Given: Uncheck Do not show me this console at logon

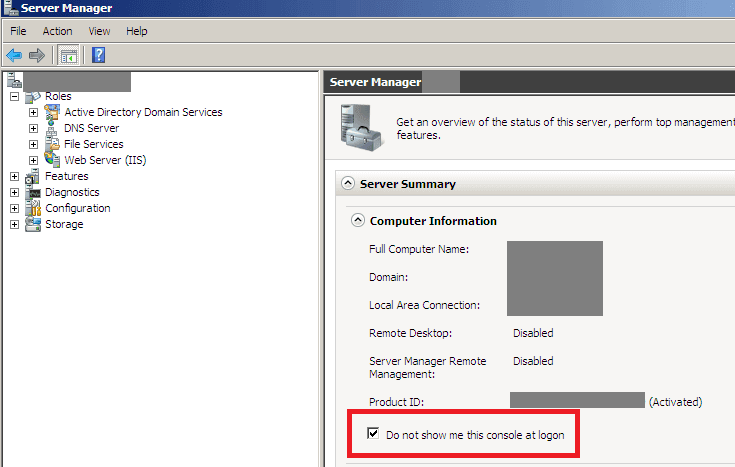Looking at the screenshot, I should coord(373,433).
